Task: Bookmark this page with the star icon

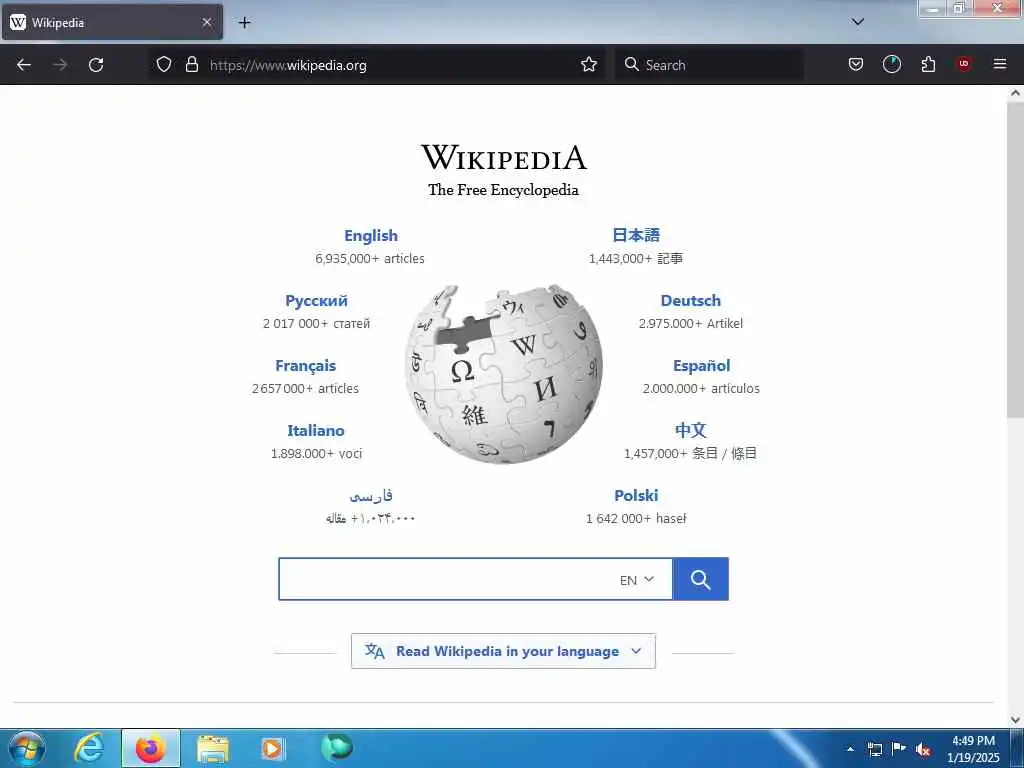Action: coord(588,64)
